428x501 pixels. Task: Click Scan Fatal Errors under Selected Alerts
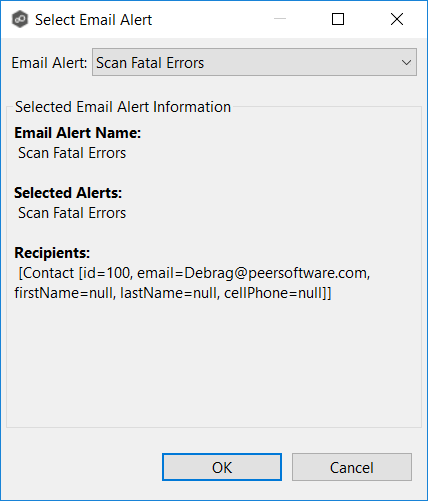[72, 213]
